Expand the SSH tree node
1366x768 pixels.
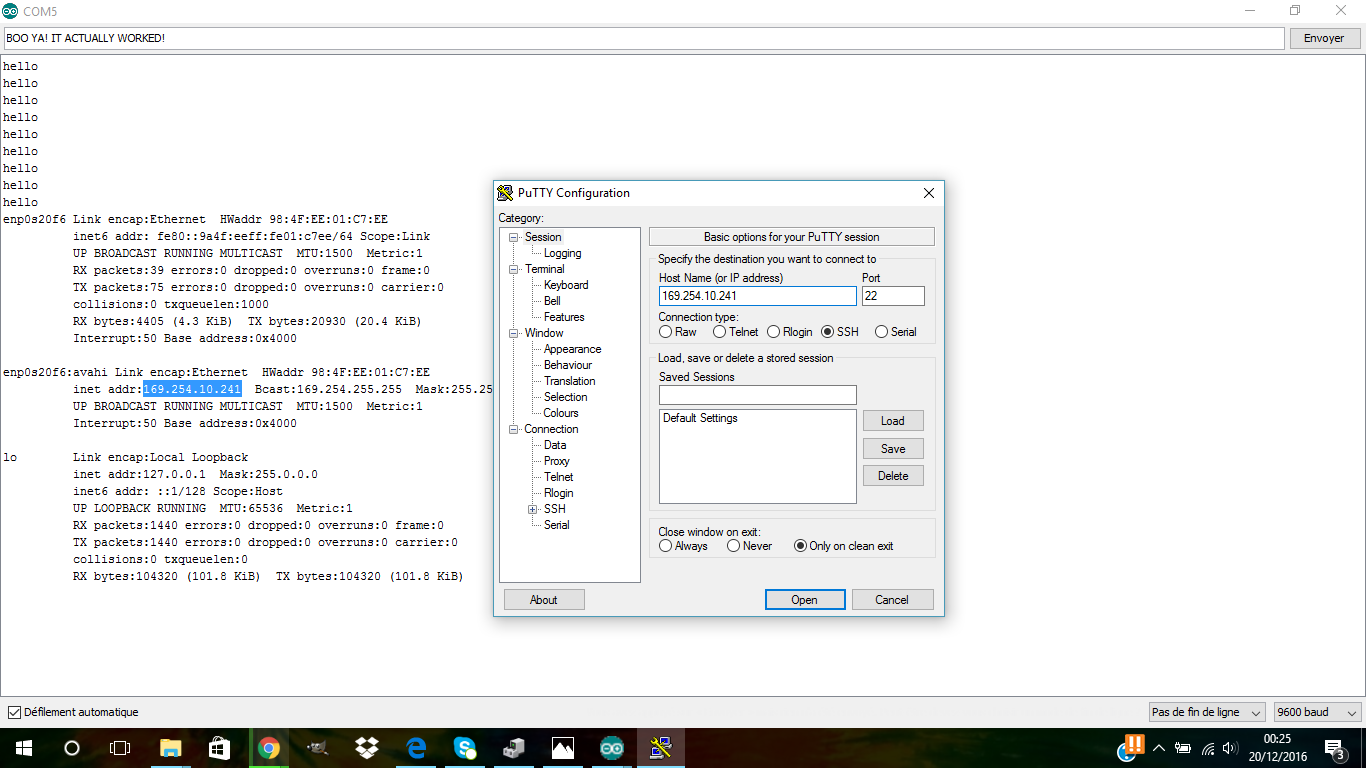pos(533,510)
